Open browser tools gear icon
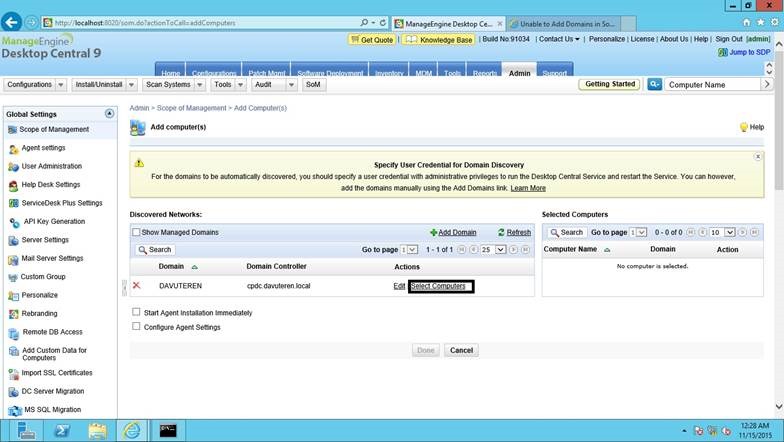Screen dimensions: 784x442 click(x=774, y=22)
